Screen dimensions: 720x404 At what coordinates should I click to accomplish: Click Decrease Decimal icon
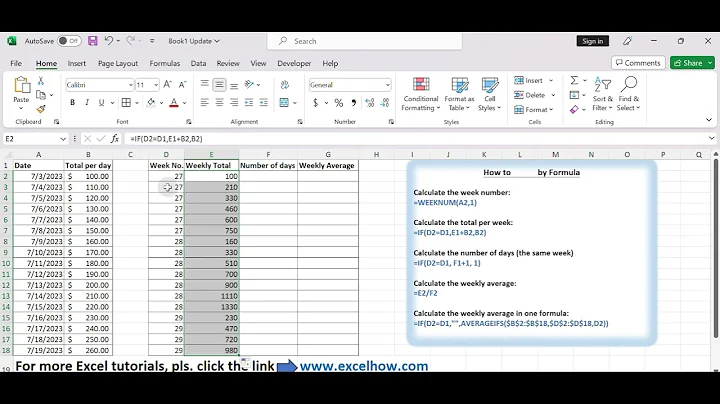[385, 103]
